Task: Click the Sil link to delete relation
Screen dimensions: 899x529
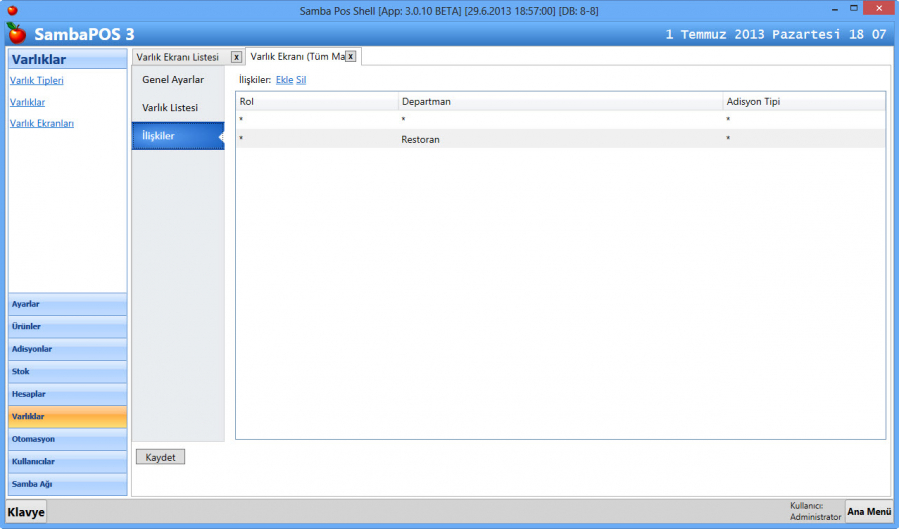Action: pyautogui.click(x=301, y=80)
